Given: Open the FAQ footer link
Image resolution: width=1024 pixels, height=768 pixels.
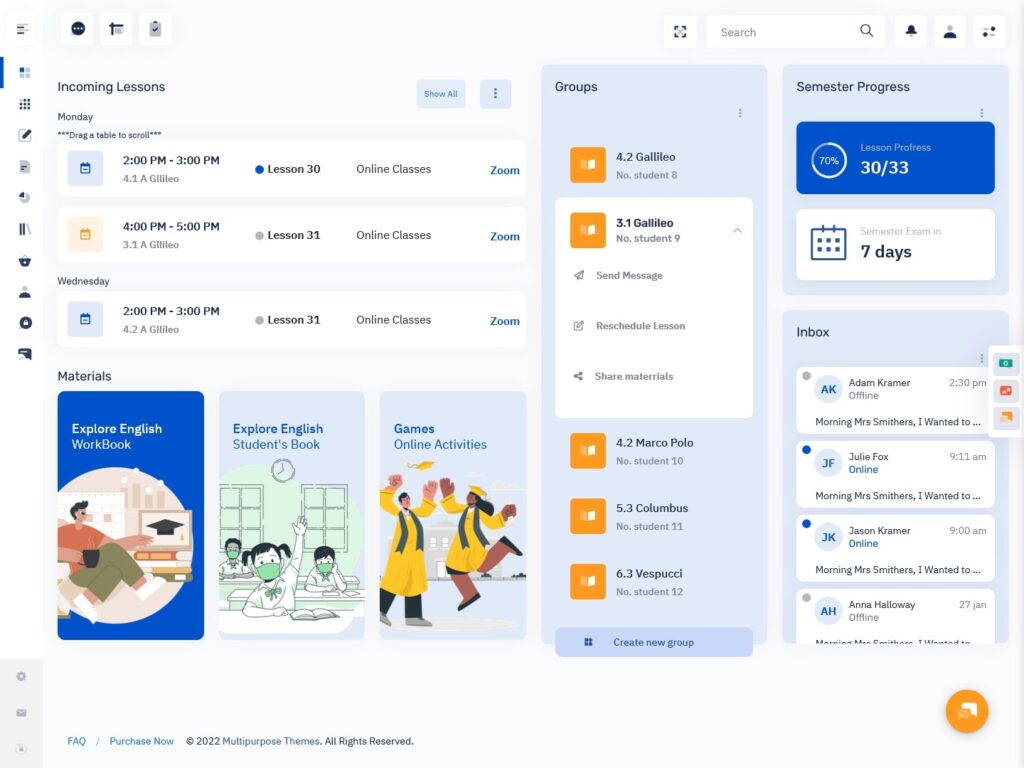Looking at the screenshot, I should tap(76, 741).
